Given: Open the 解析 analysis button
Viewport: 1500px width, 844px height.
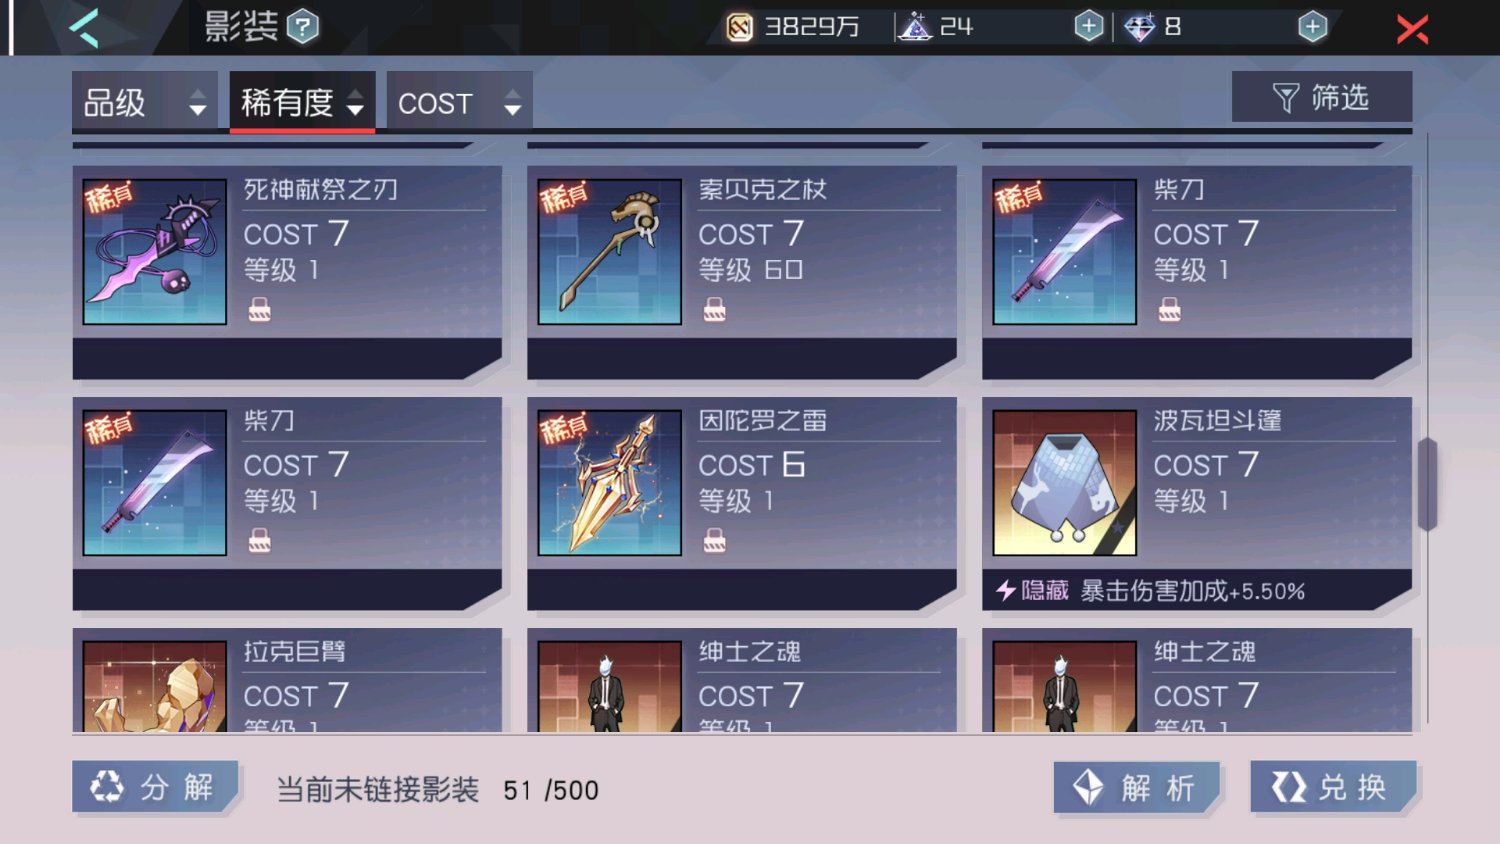Looking at the screenshot, I should tap(1137, 788).
